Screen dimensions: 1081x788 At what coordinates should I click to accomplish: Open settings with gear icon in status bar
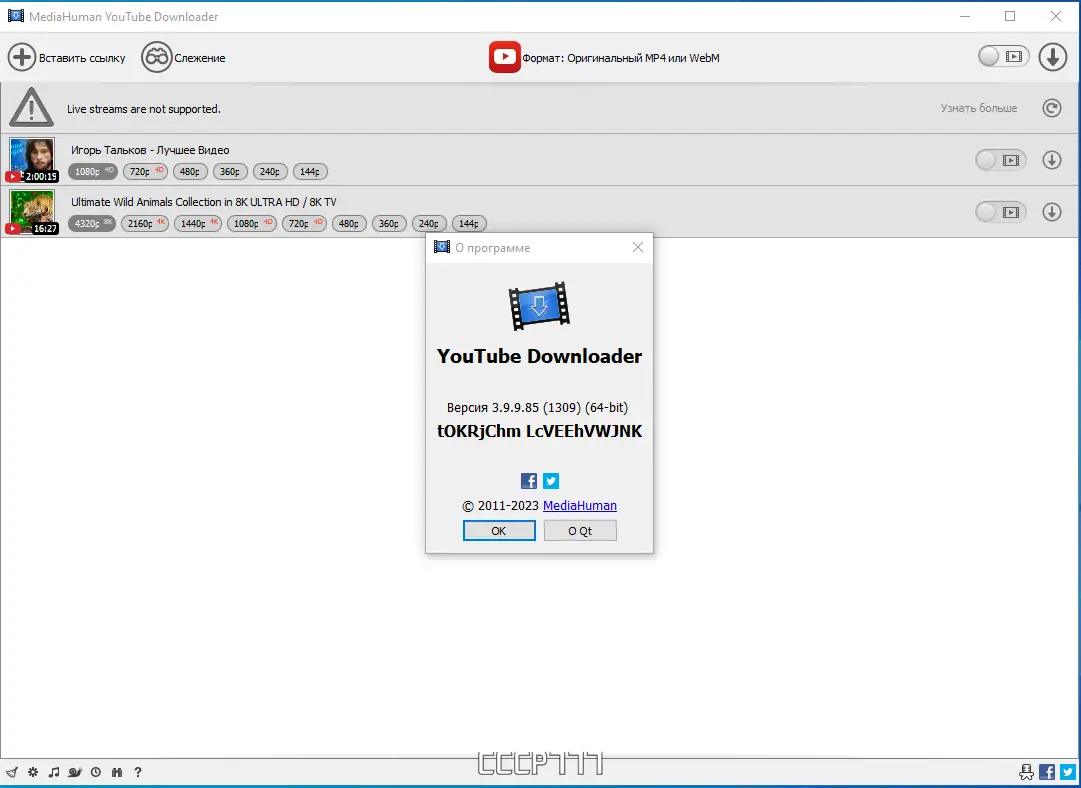(33, 772)
